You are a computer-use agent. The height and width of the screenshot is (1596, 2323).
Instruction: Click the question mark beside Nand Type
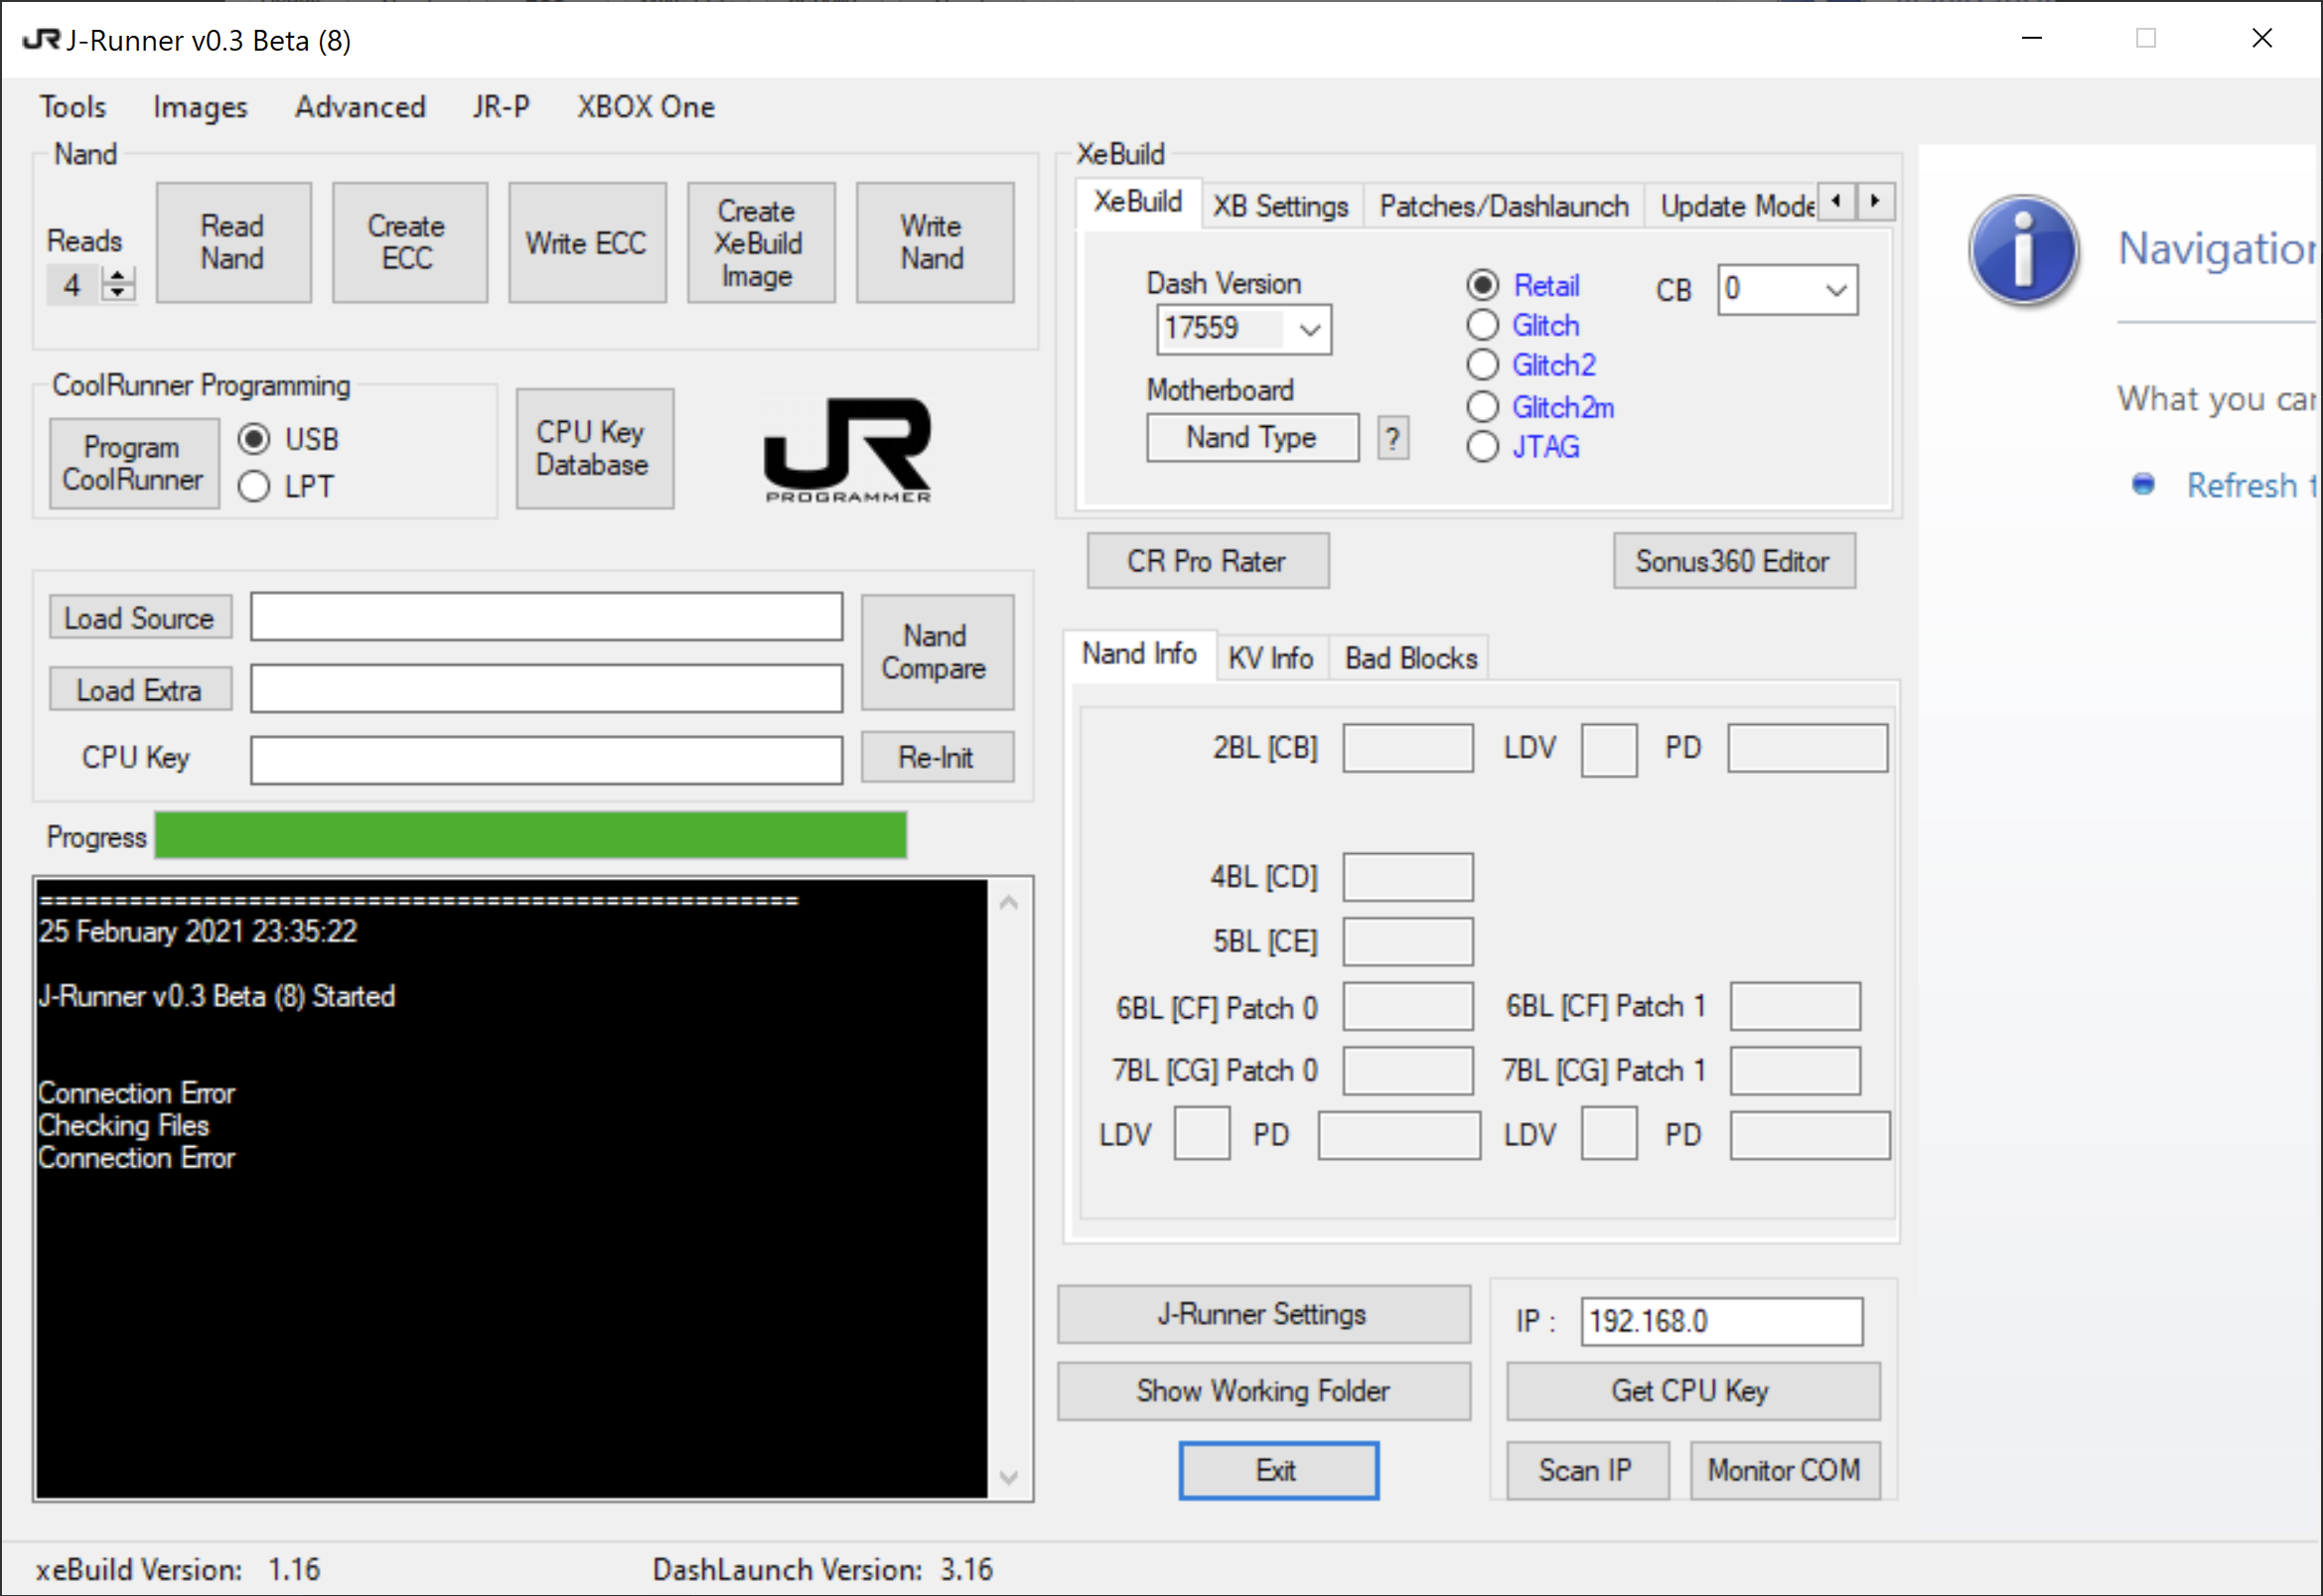click(x=1392, y=438)
